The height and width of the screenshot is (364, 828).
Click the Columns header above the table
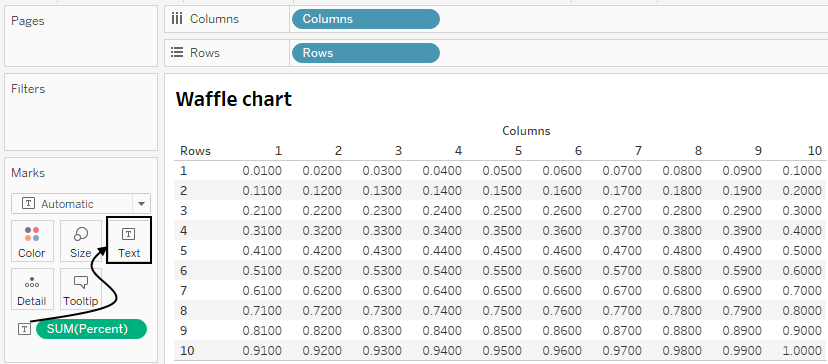tap(526, 130)
